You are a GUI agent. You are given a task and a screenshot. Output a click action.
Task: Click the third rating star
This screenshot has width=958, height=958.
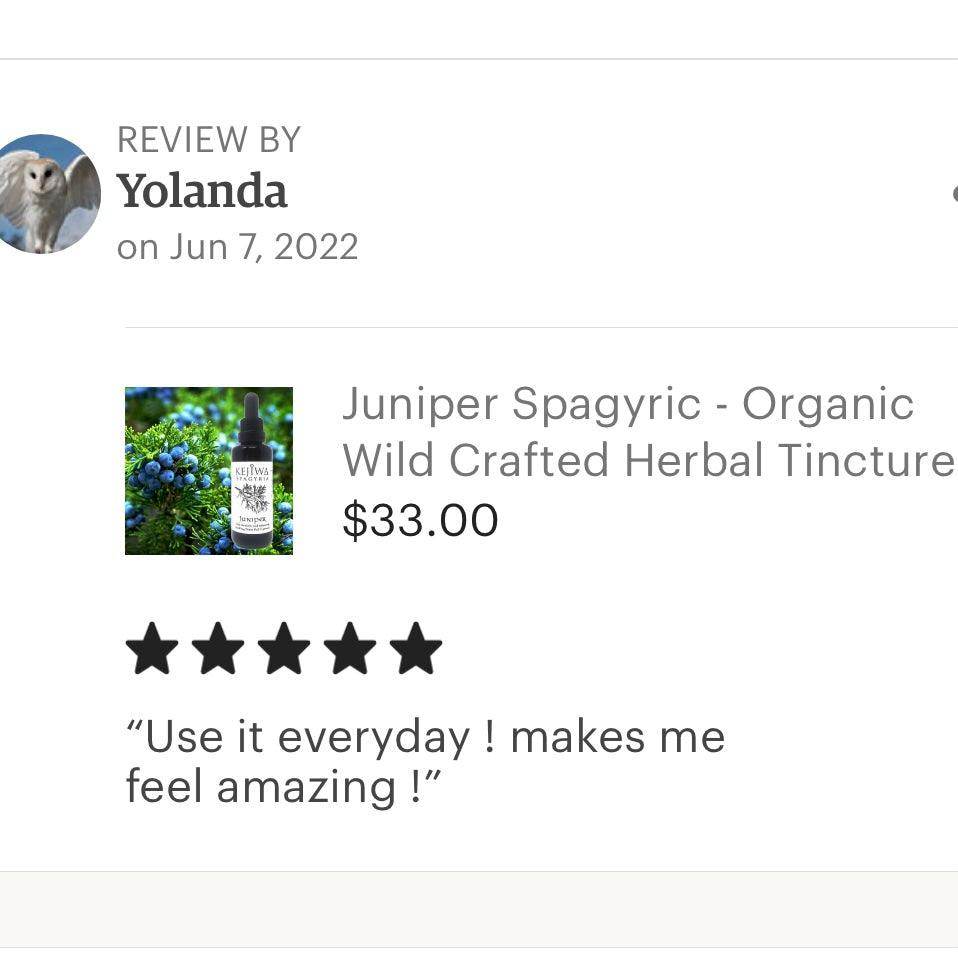pyautogui.click(x=284, y=650)
